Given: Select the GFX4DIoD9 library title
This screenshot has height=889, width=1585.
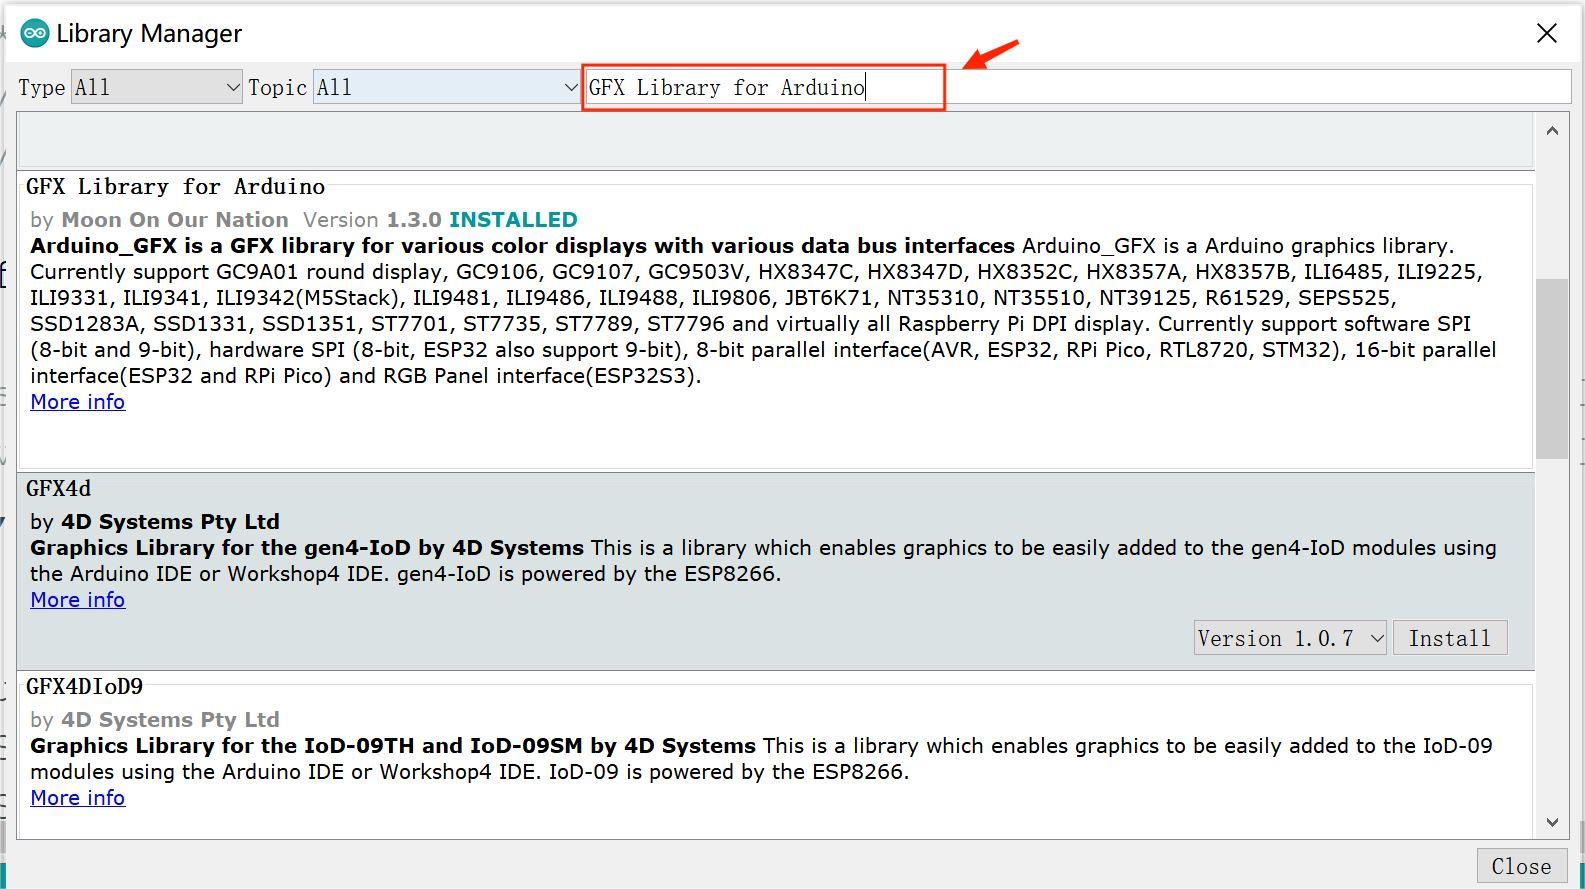Looking at the screenshot, I should pyautogui.click(x=84, y=687).
